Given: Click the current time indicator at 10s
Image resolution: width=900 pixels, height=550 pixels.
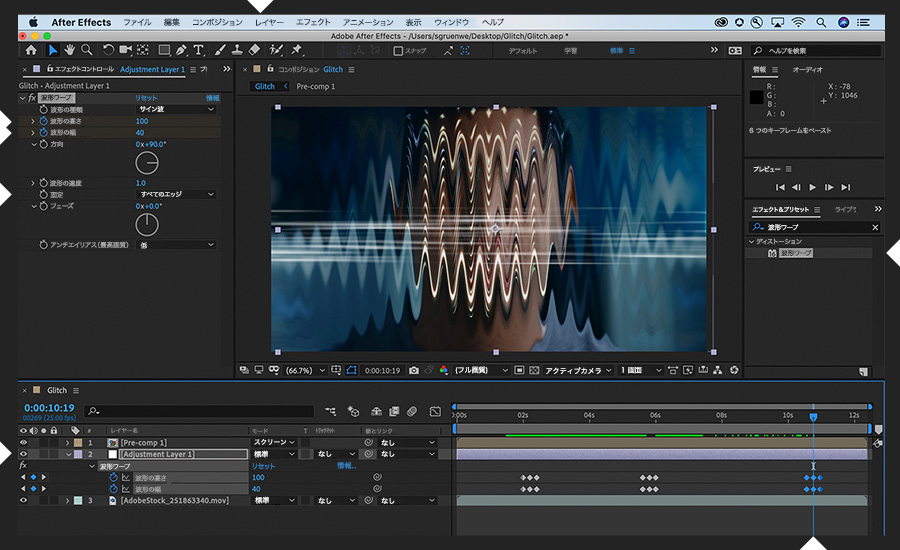Looking at the screenshot, I should click(813, 416).
